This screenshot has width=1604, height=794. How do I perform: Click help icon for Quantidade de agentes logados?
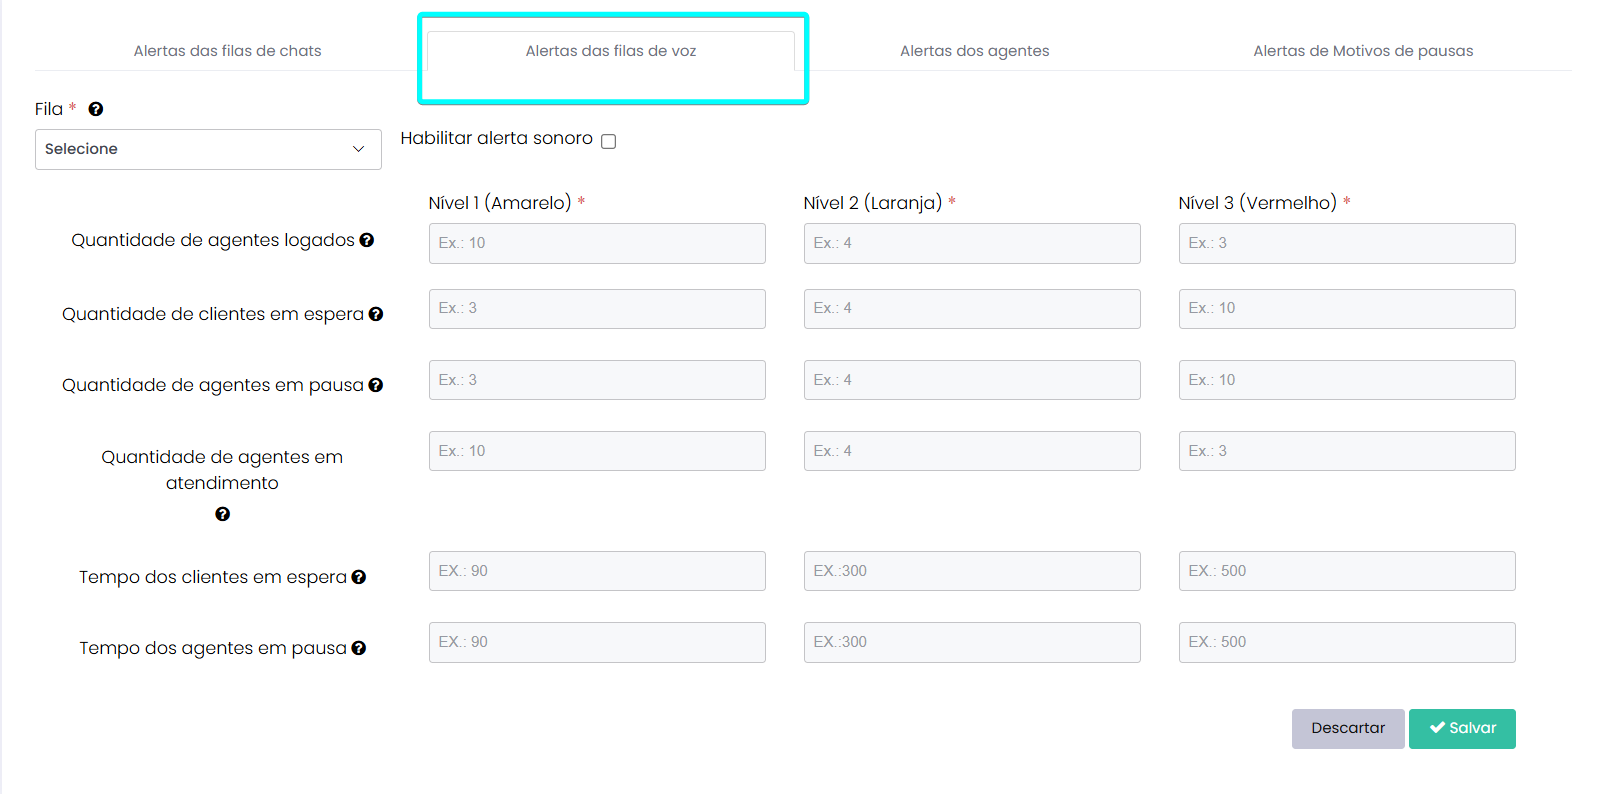click(367, 240)
